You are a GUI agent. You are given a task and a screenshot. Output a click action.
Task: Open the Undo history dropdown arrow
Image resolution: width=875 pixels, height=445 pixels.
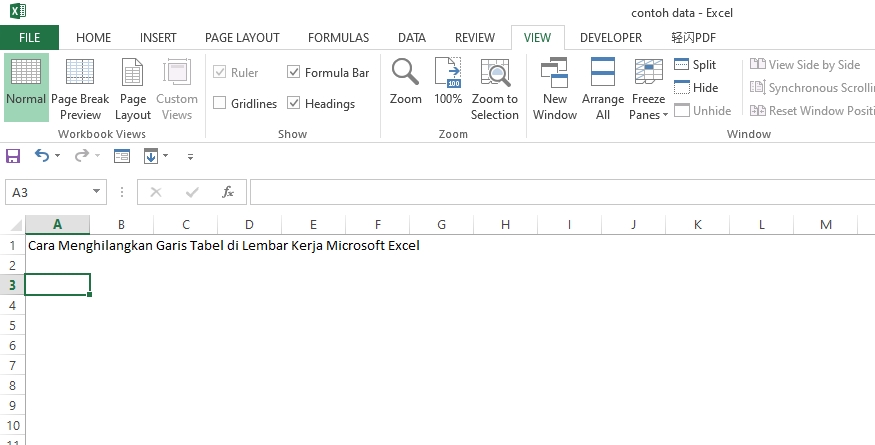click(x=57, y=156)
